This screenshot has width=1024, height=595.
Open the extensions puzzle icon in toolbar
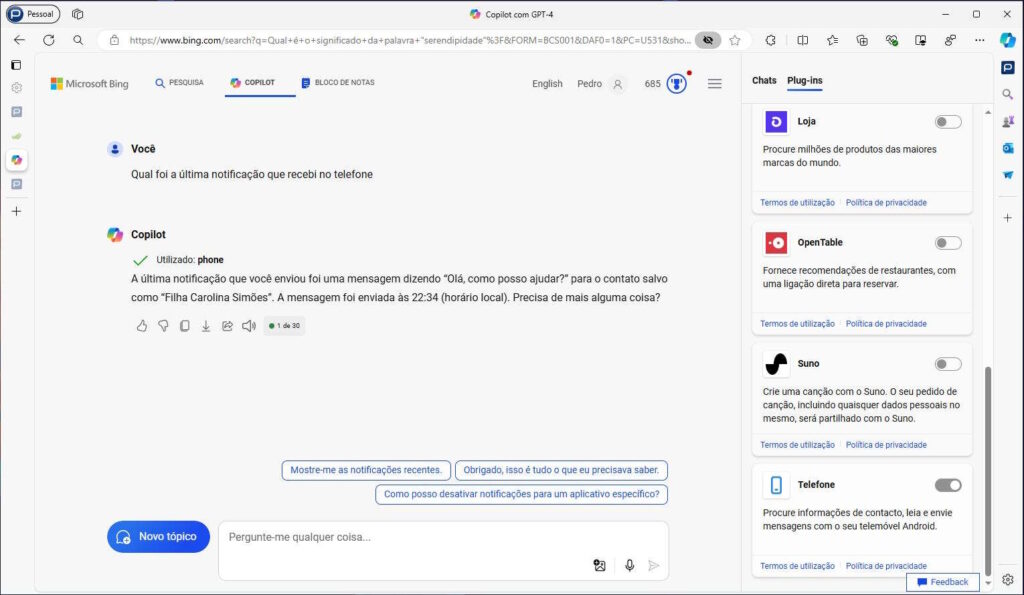[x=771, y=40]
